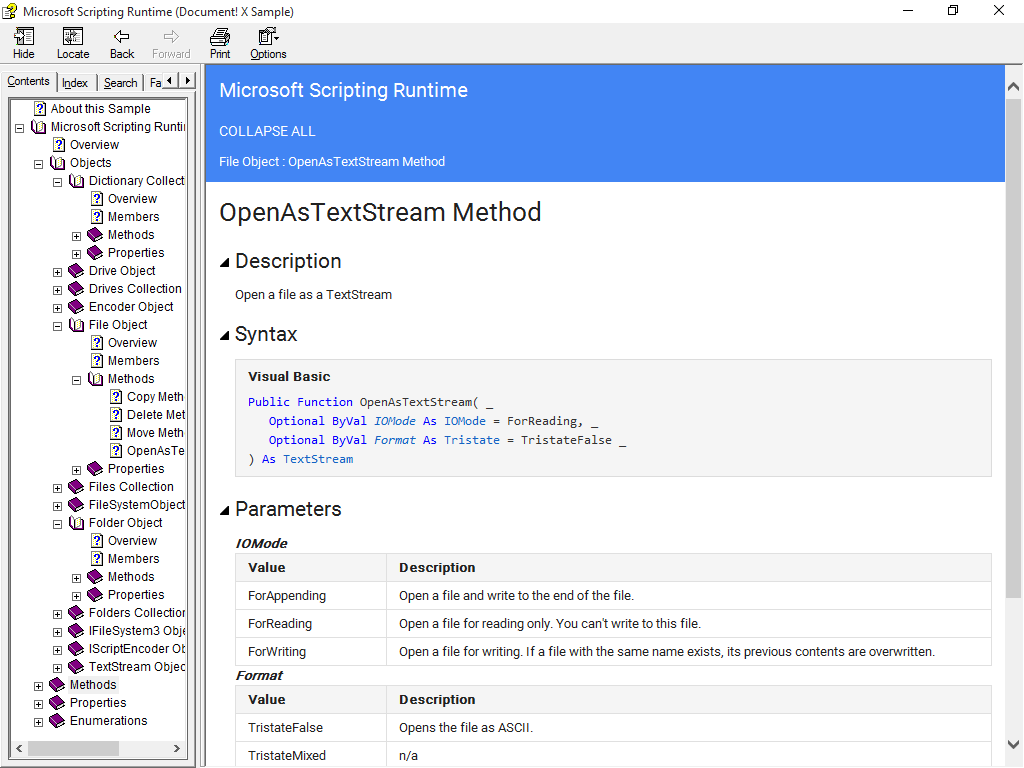The image size is (1024, 768).
Task: Click the tree scroll left arrow
Action: pyautogui.click(x=19, y=748)
